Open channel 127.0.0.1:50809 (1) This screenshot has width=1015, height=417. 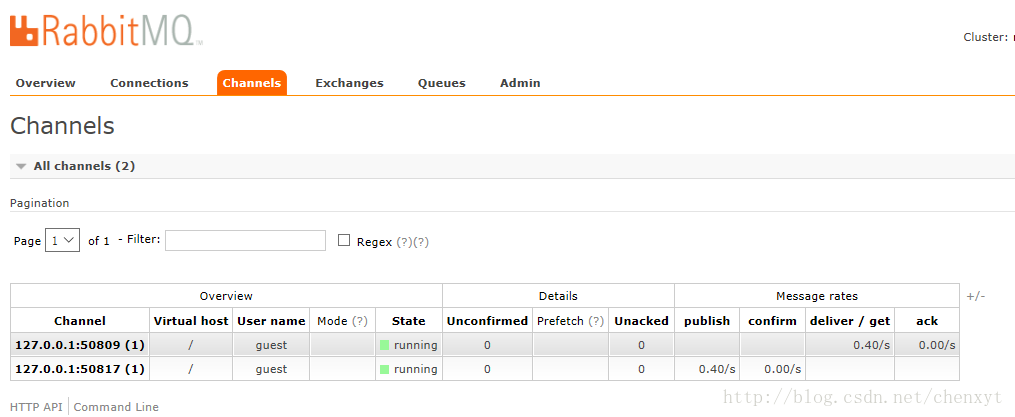(x=80, y=345)
